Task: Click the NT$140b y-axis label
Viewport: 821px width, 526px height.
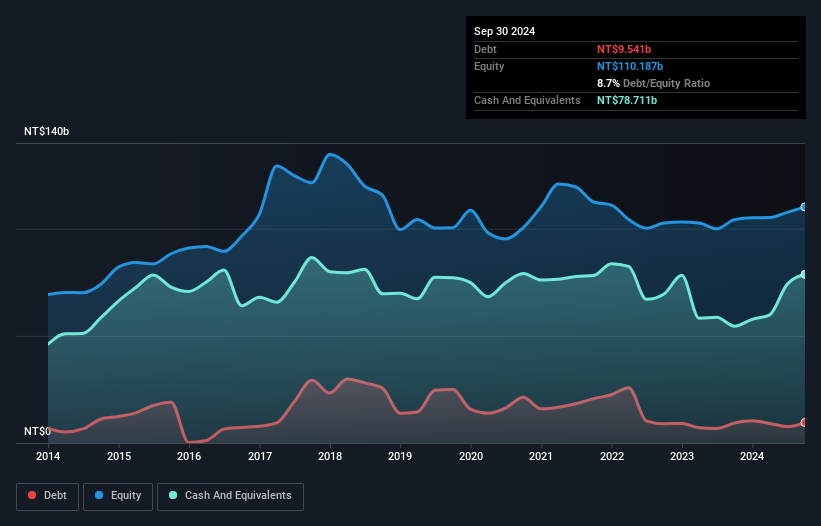Action: (x=47, y=131)
